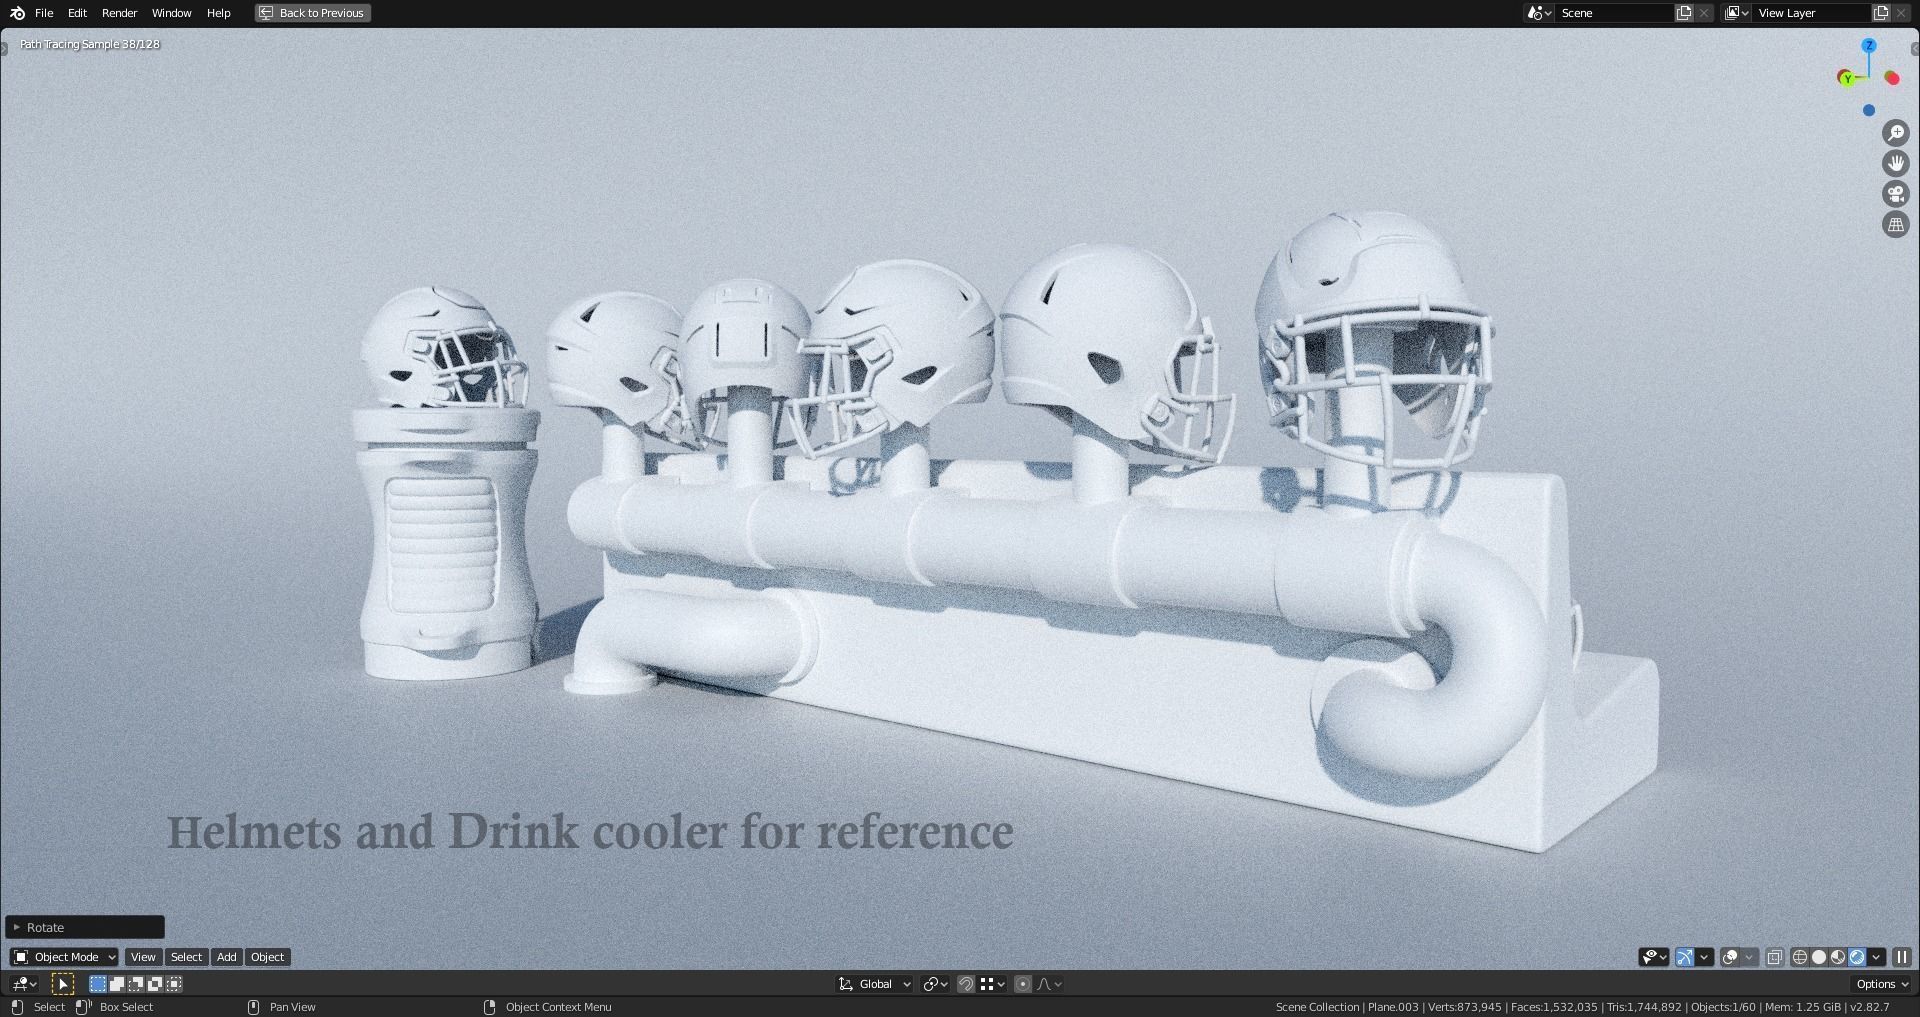The image size is (1920, 1017).
Task: Toggle X-ray mode icon
Action: click(x=1775, y=957)
